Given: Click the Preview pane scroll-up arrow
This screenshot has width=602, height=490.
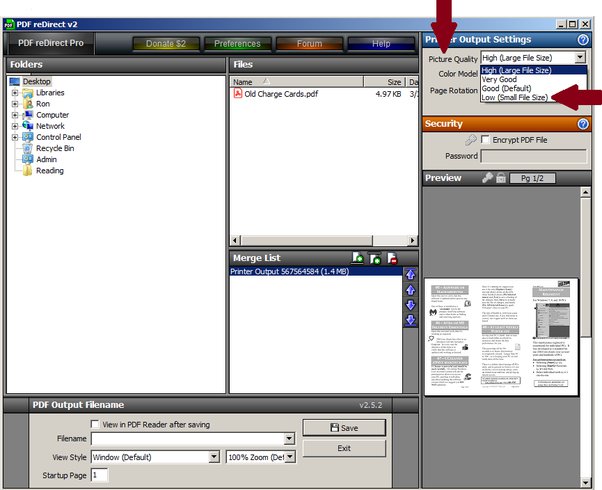Looking at the screenshot, I should 585,192.
